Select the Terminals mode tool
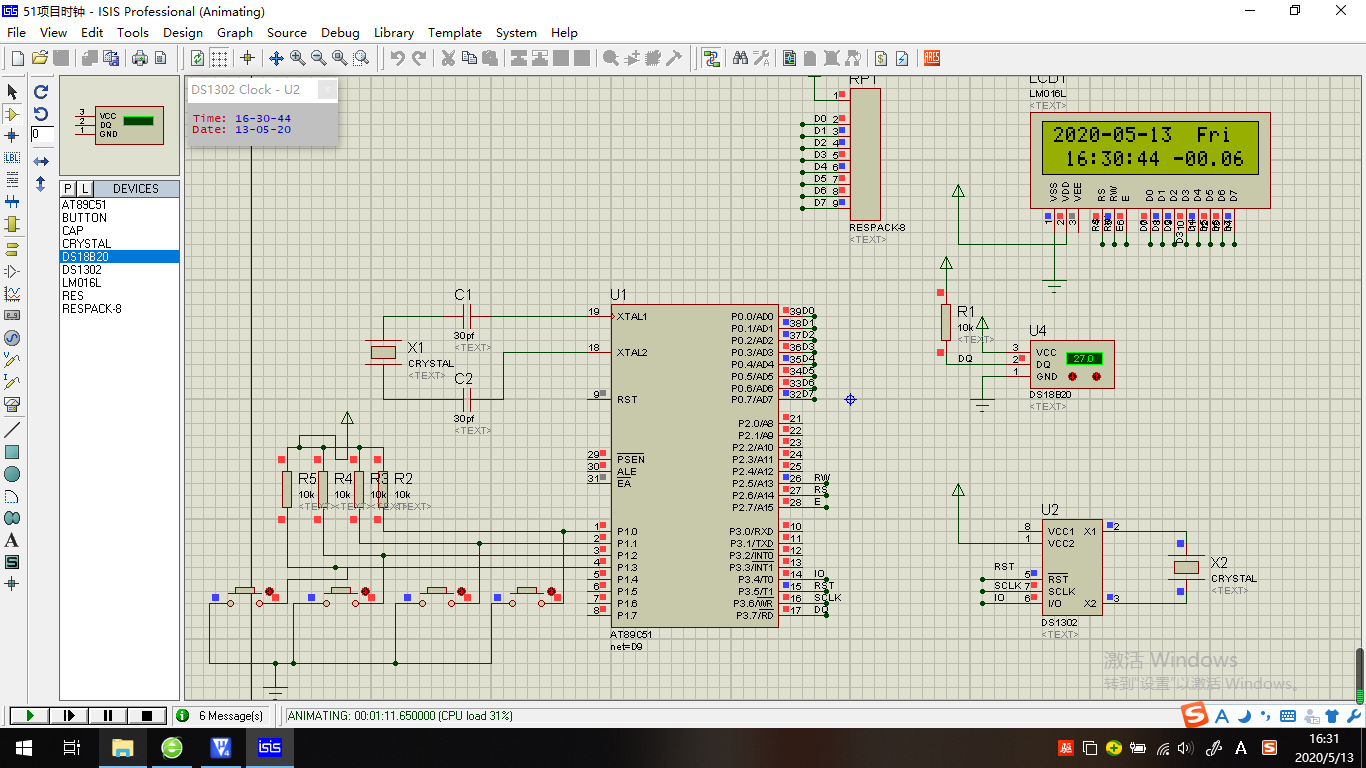 (x=12, y=248)
